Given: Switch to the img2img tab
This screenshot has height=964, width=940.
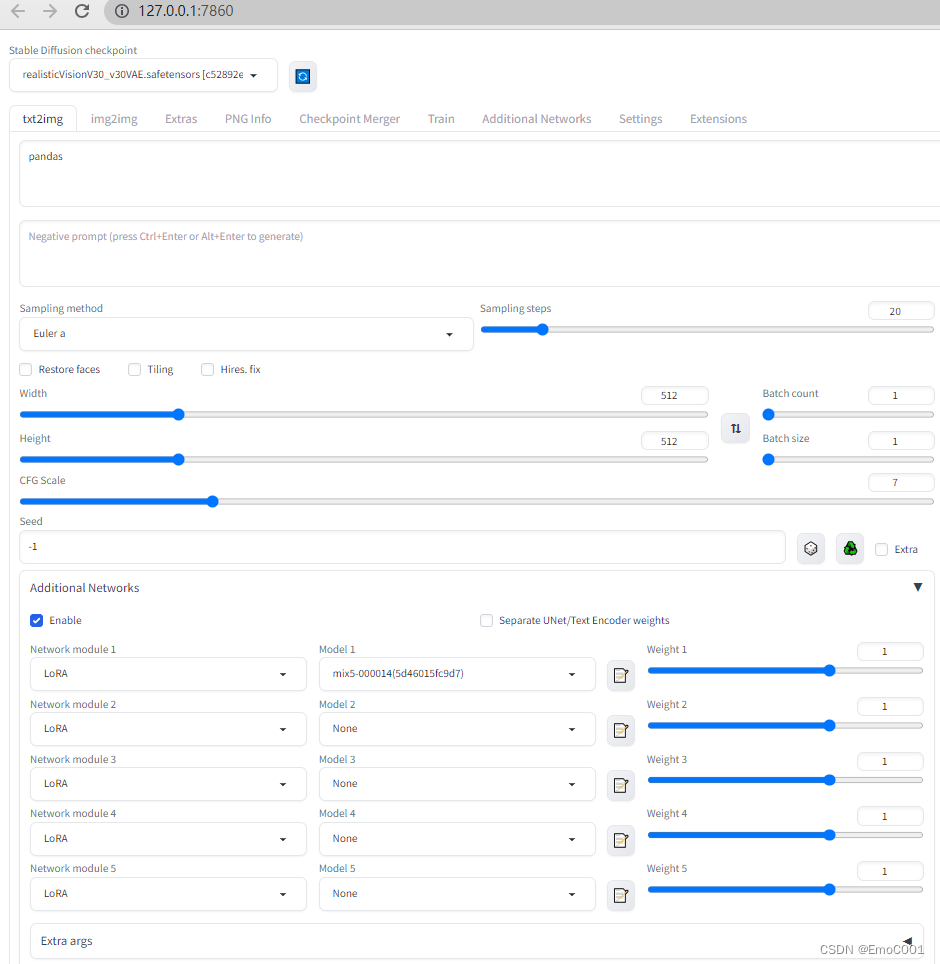Looking at the screenshot, I should coord(113,118).
